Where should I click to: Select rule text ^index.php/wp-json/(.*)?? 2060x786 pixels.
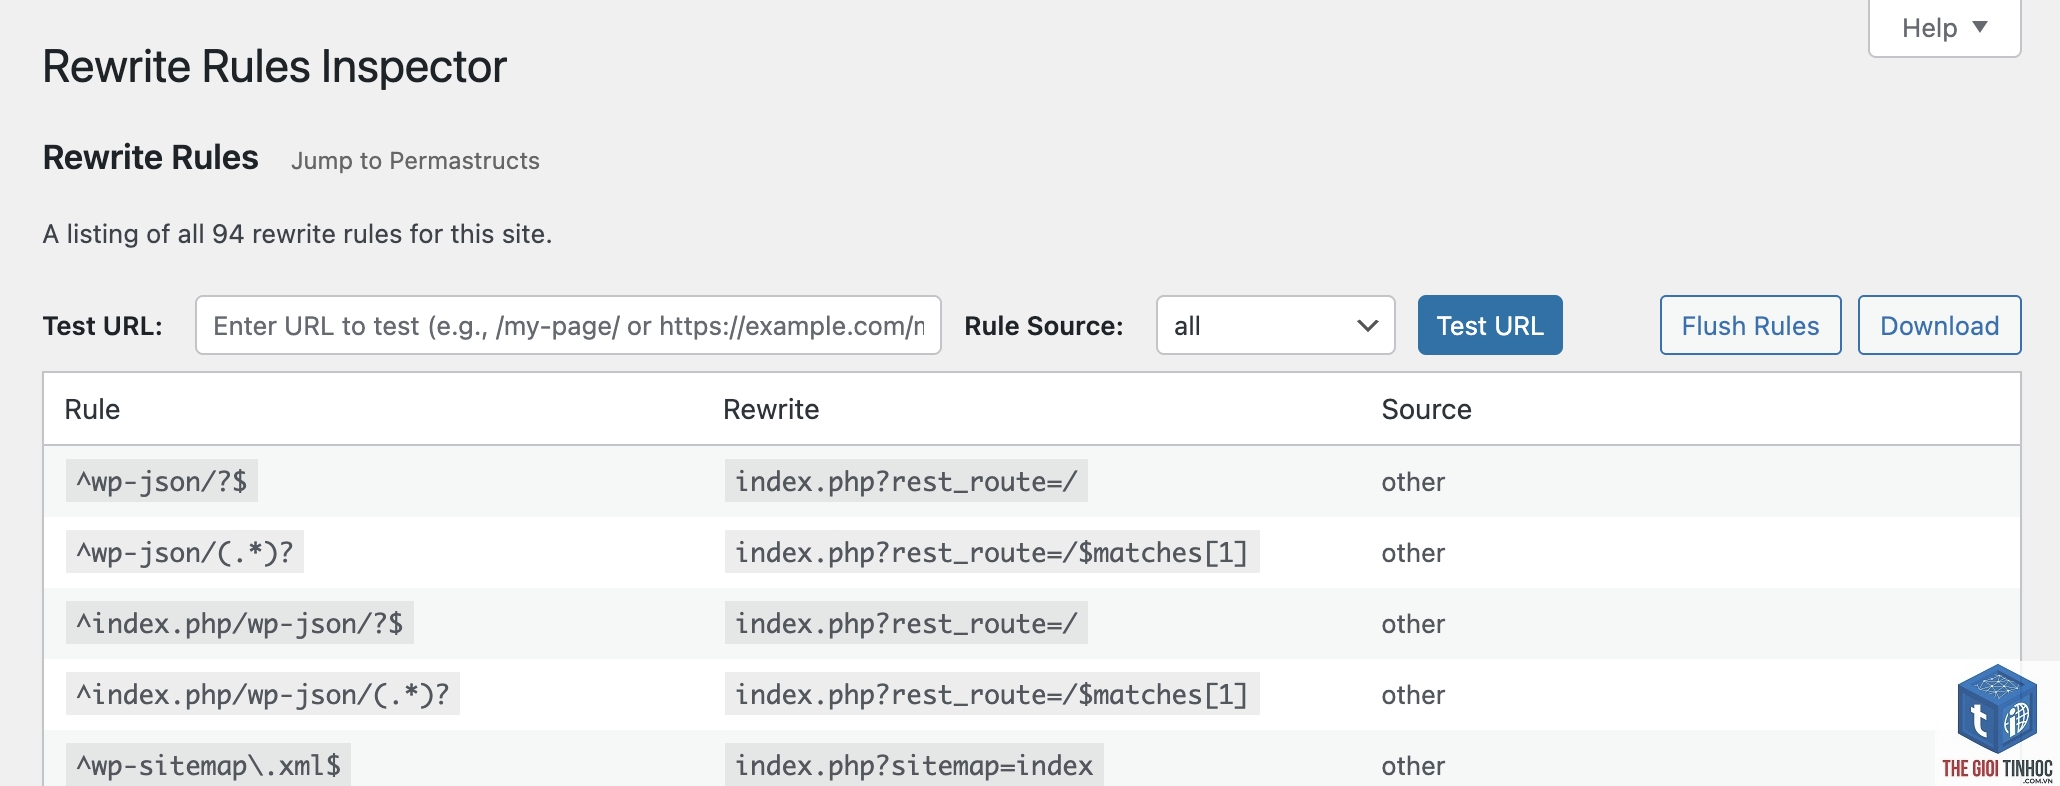point(263,694)
